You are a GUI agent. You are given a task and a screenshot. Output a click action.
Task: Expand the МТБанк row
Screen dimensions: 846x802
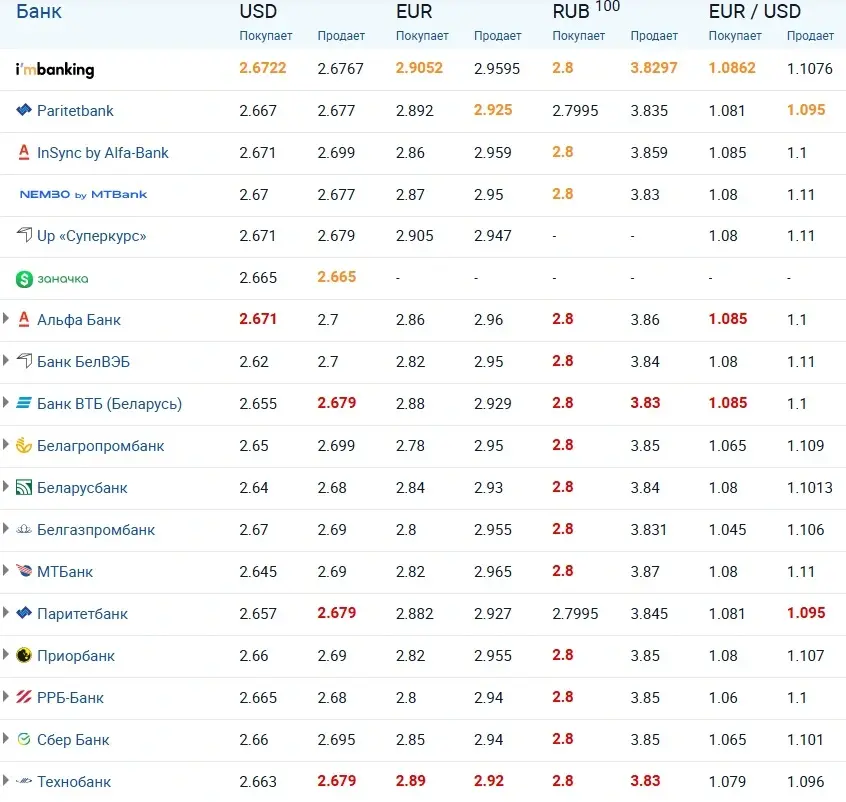[5, 570]
